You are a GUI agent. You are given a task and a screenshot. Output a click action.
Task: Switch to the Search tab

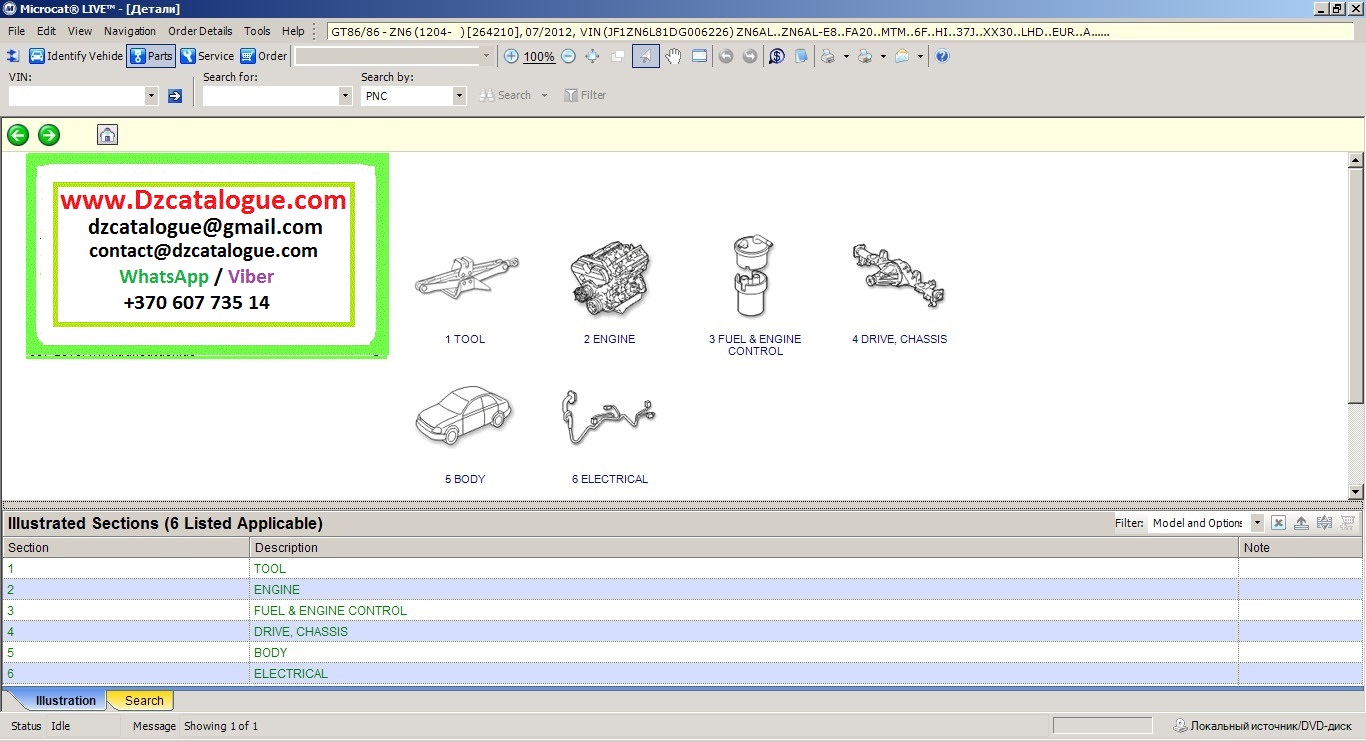(143, 701)
